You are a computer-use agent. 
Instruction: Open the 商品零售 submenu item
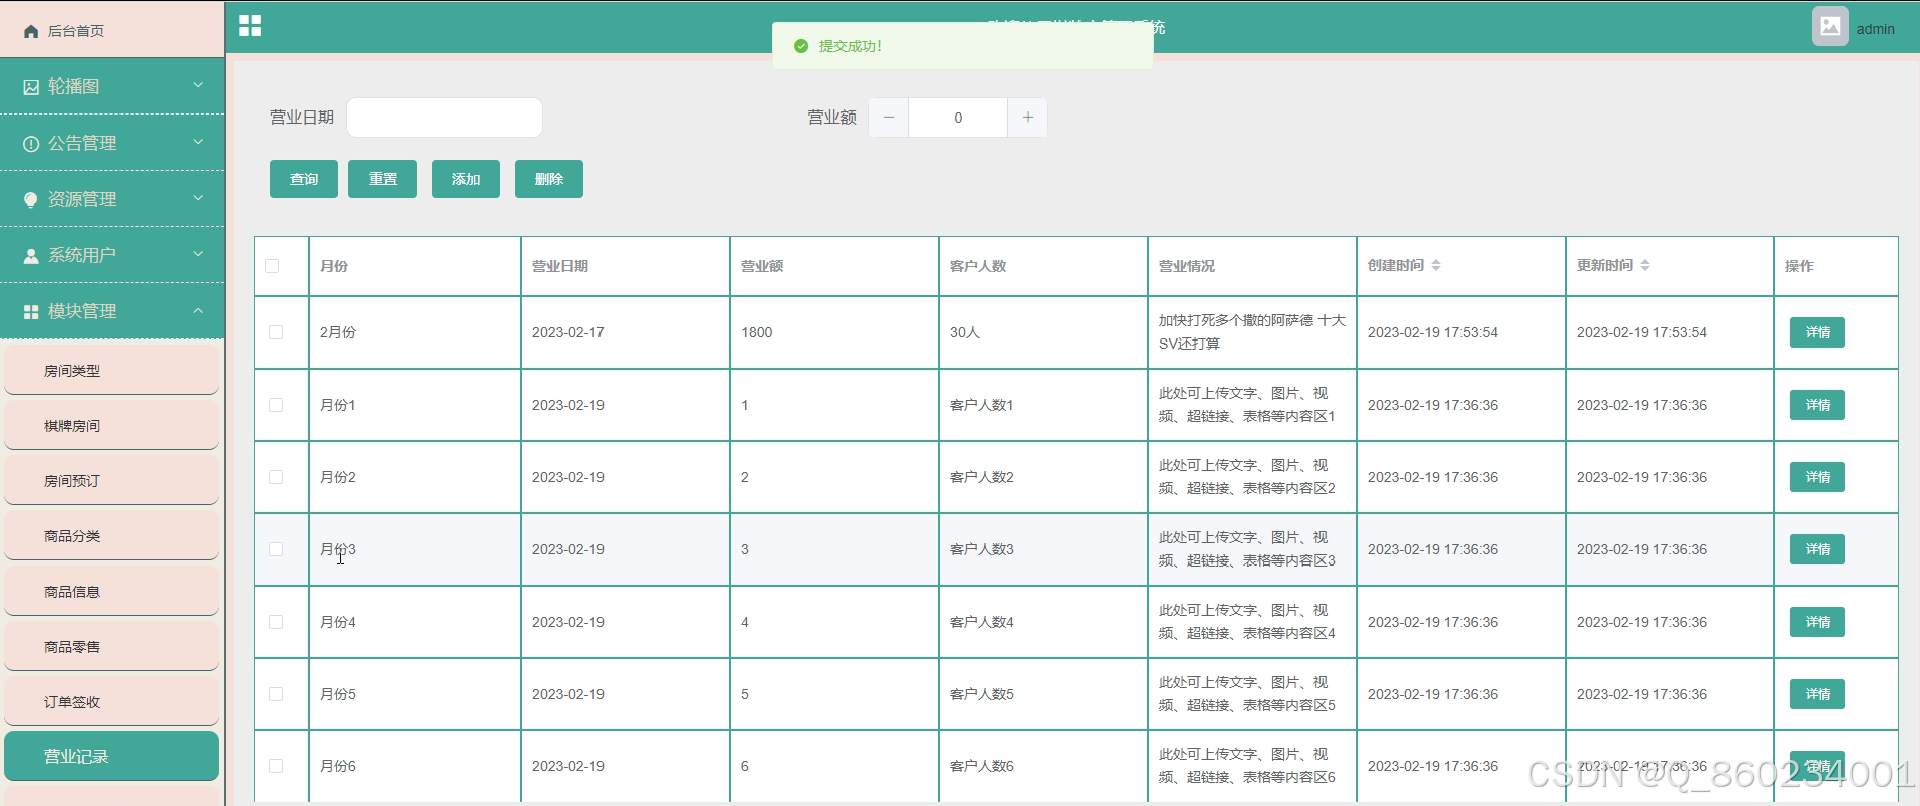tap(112, 646)
